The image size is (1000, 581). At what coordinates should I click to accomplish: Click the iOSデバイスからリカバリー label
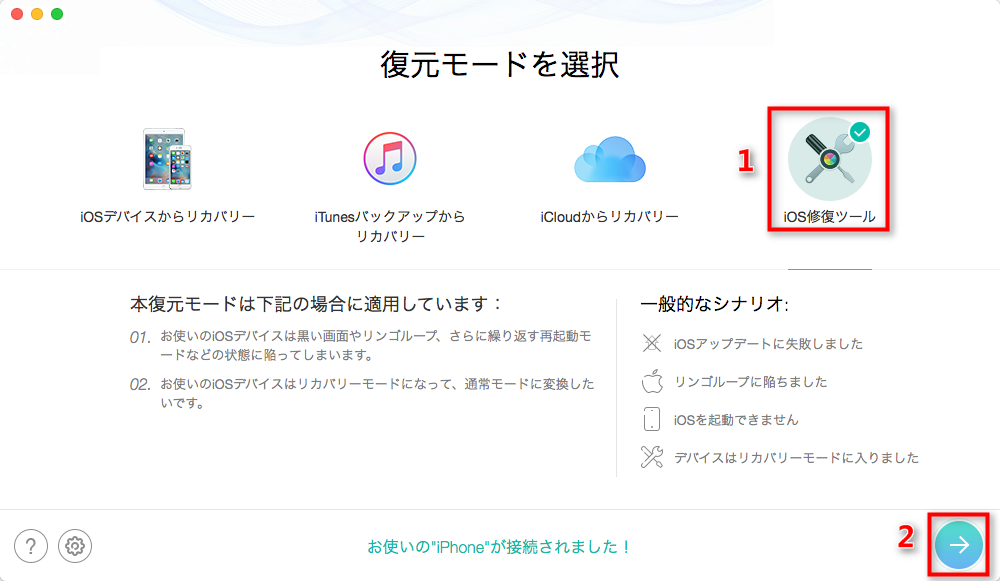pos(168,217)
